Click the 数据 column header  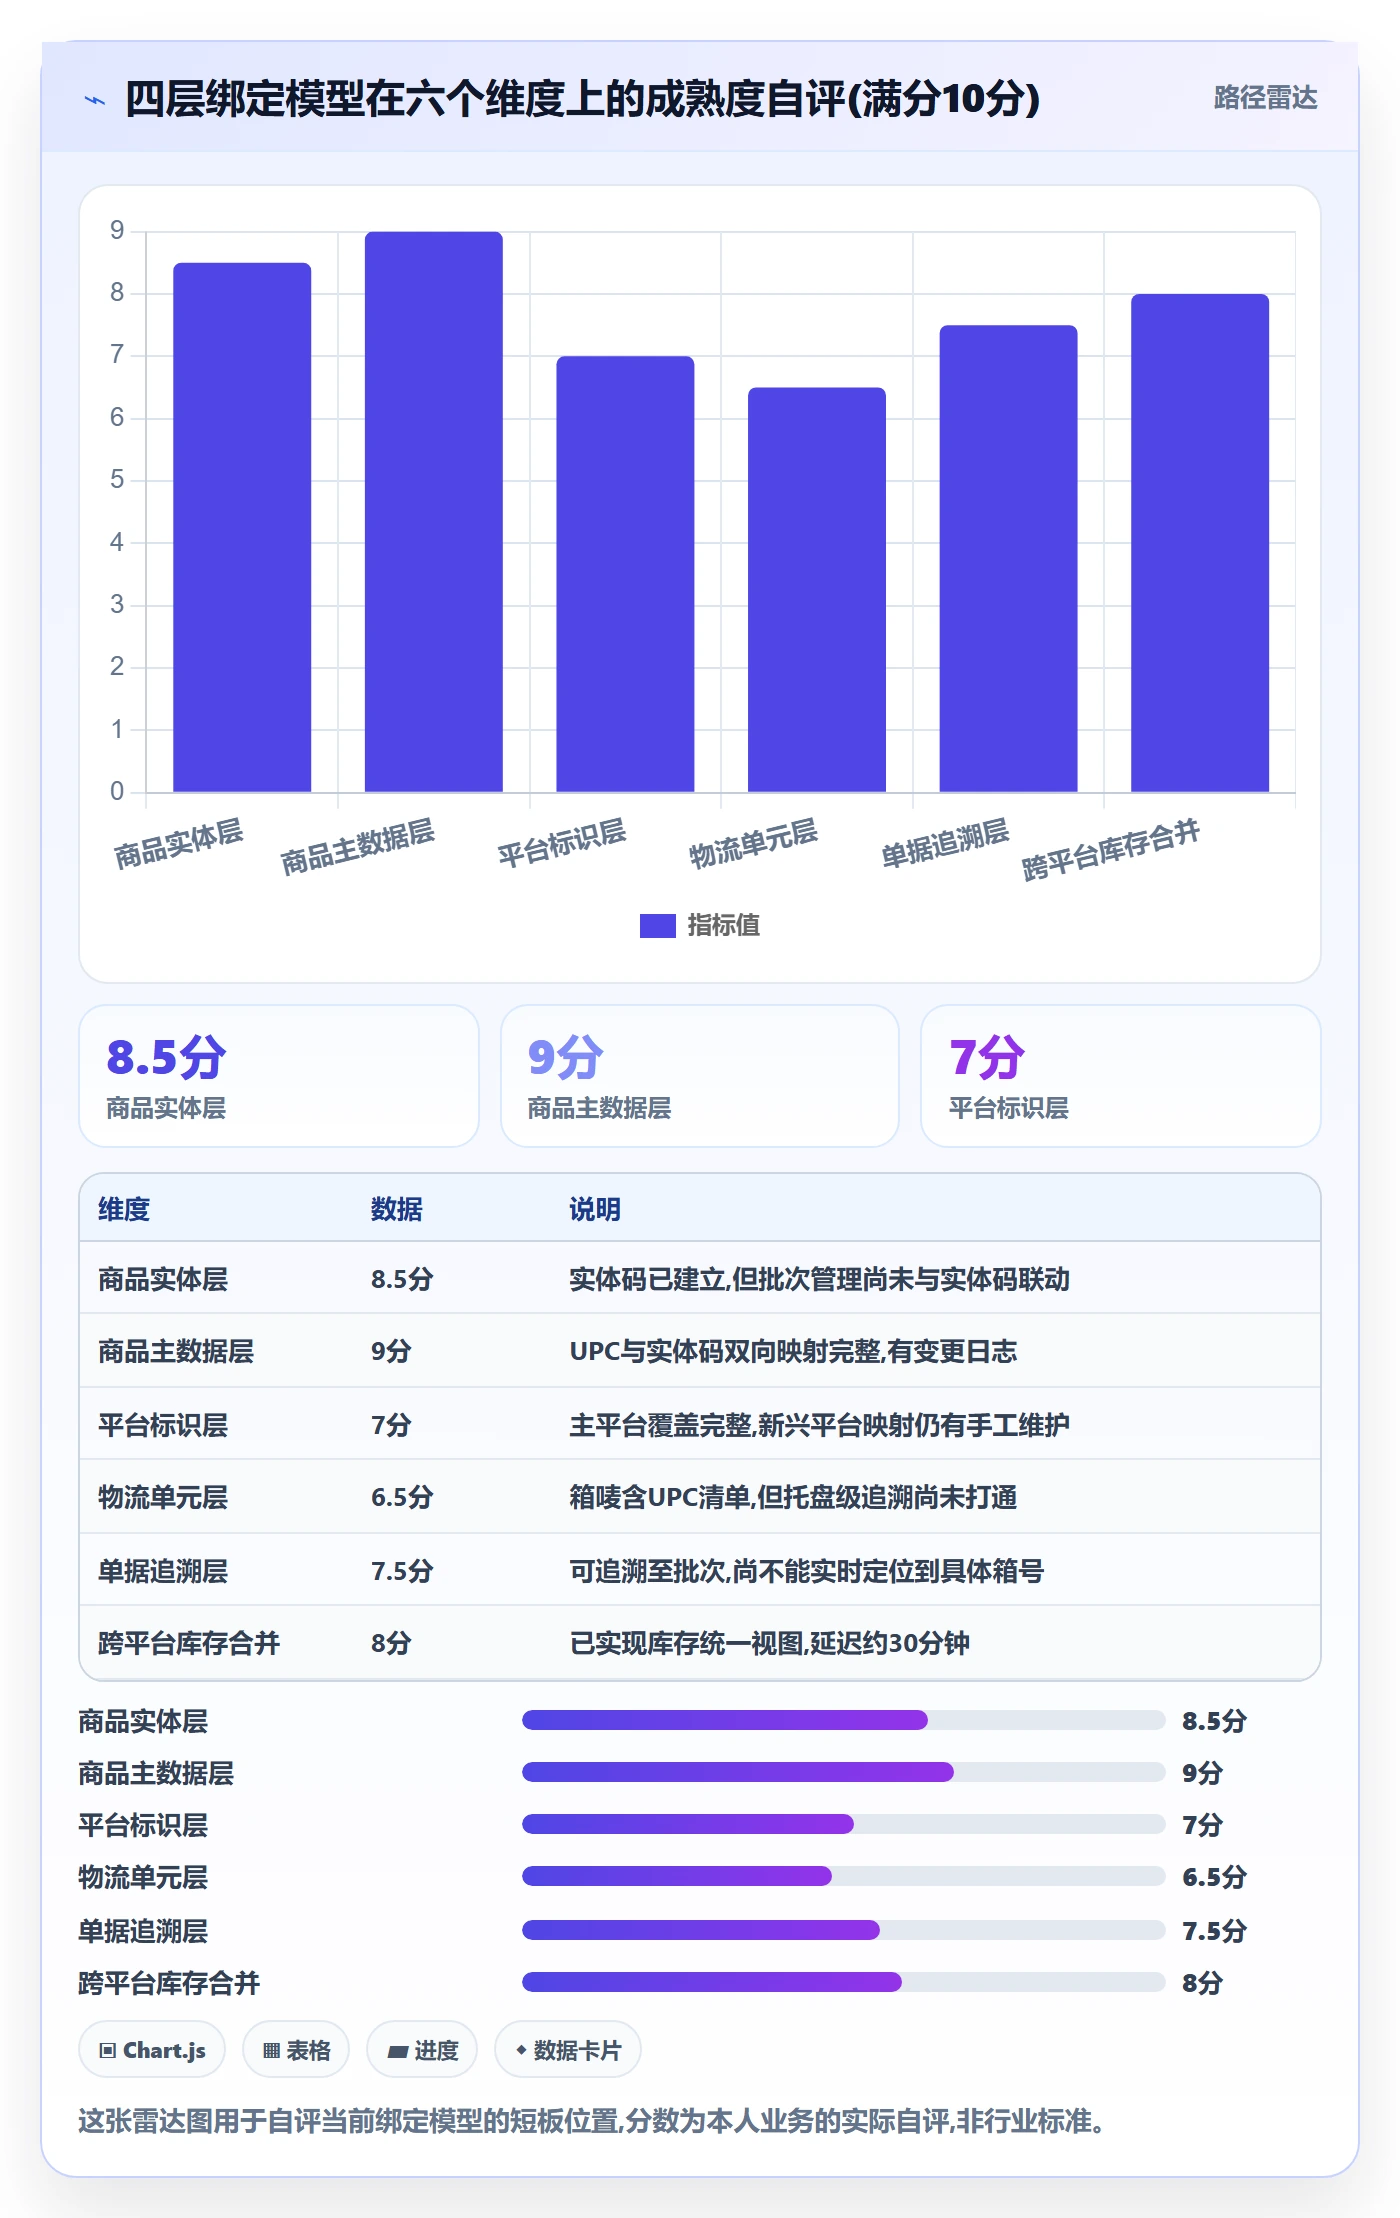tap(397, 1209)
